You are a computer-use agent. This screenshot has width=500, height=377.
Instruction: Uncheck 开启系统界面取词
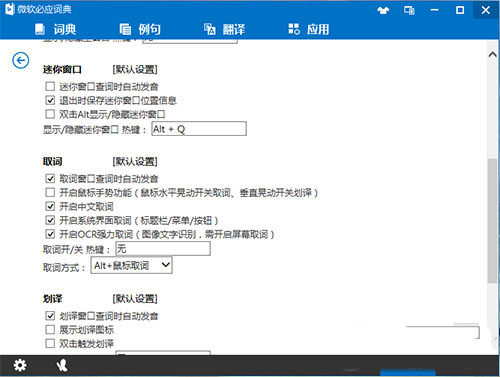(x=50, y=220)
